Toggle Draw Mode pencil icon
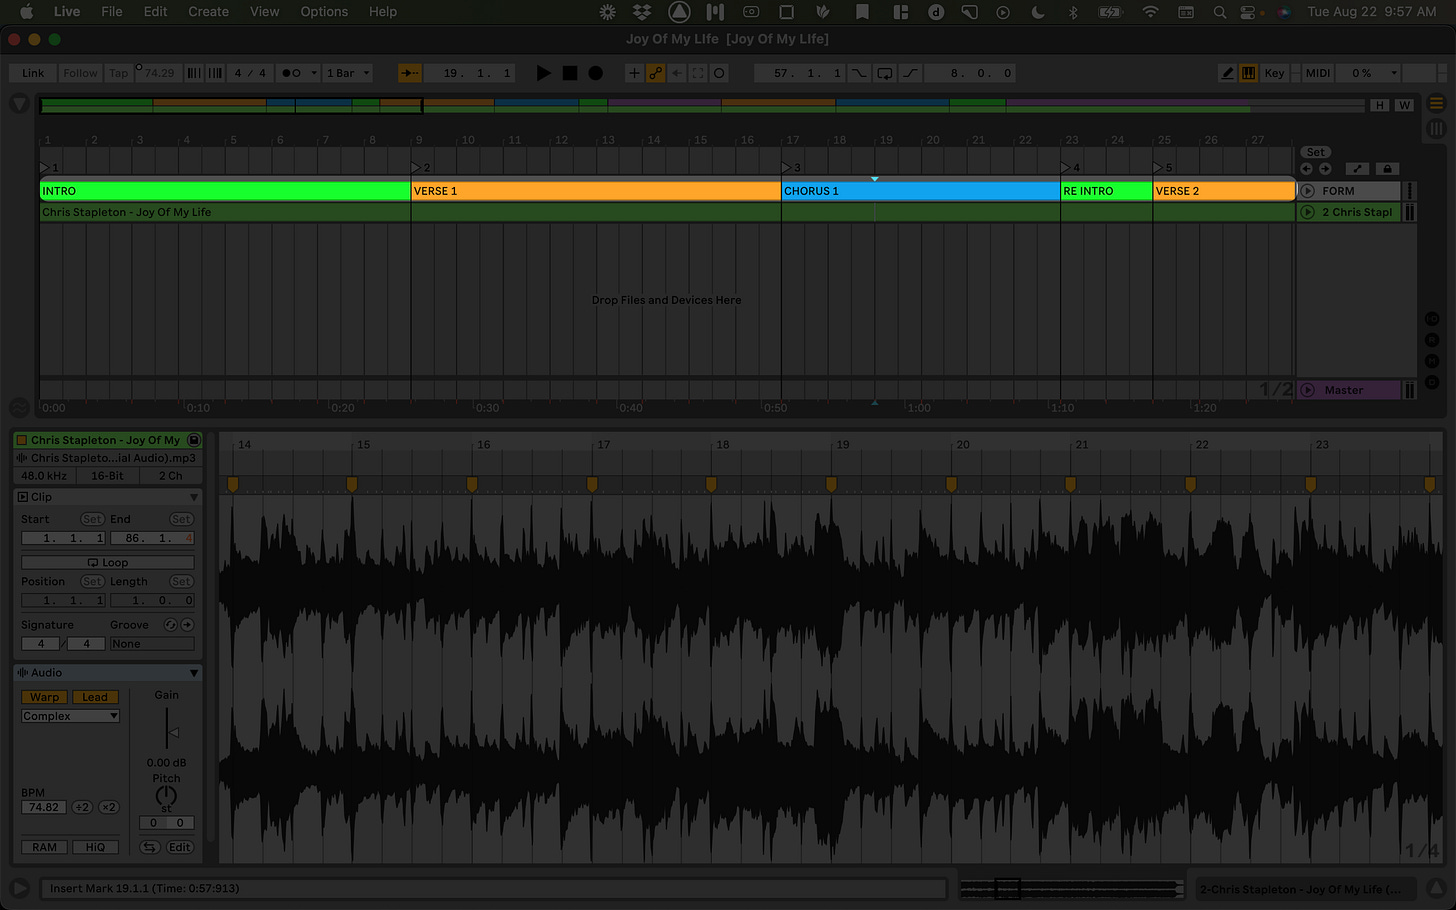The image size is (1456, 910). point(1228,73)
